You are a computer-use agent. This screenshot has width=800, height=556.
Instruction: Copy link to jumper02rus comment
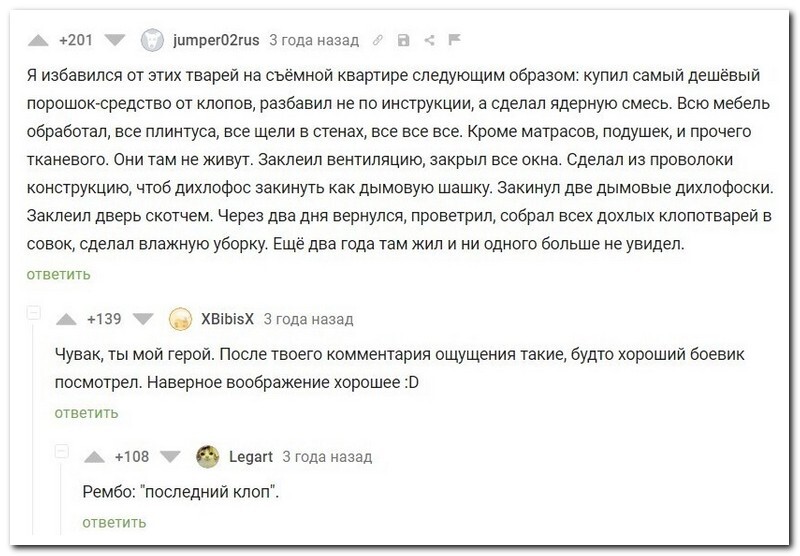(378, 41)
